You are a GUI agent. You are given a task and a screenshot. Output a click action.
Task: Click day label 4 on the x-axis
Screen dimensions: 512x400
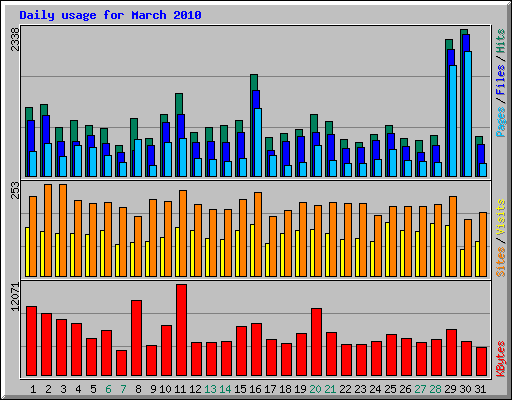point(78,389)
